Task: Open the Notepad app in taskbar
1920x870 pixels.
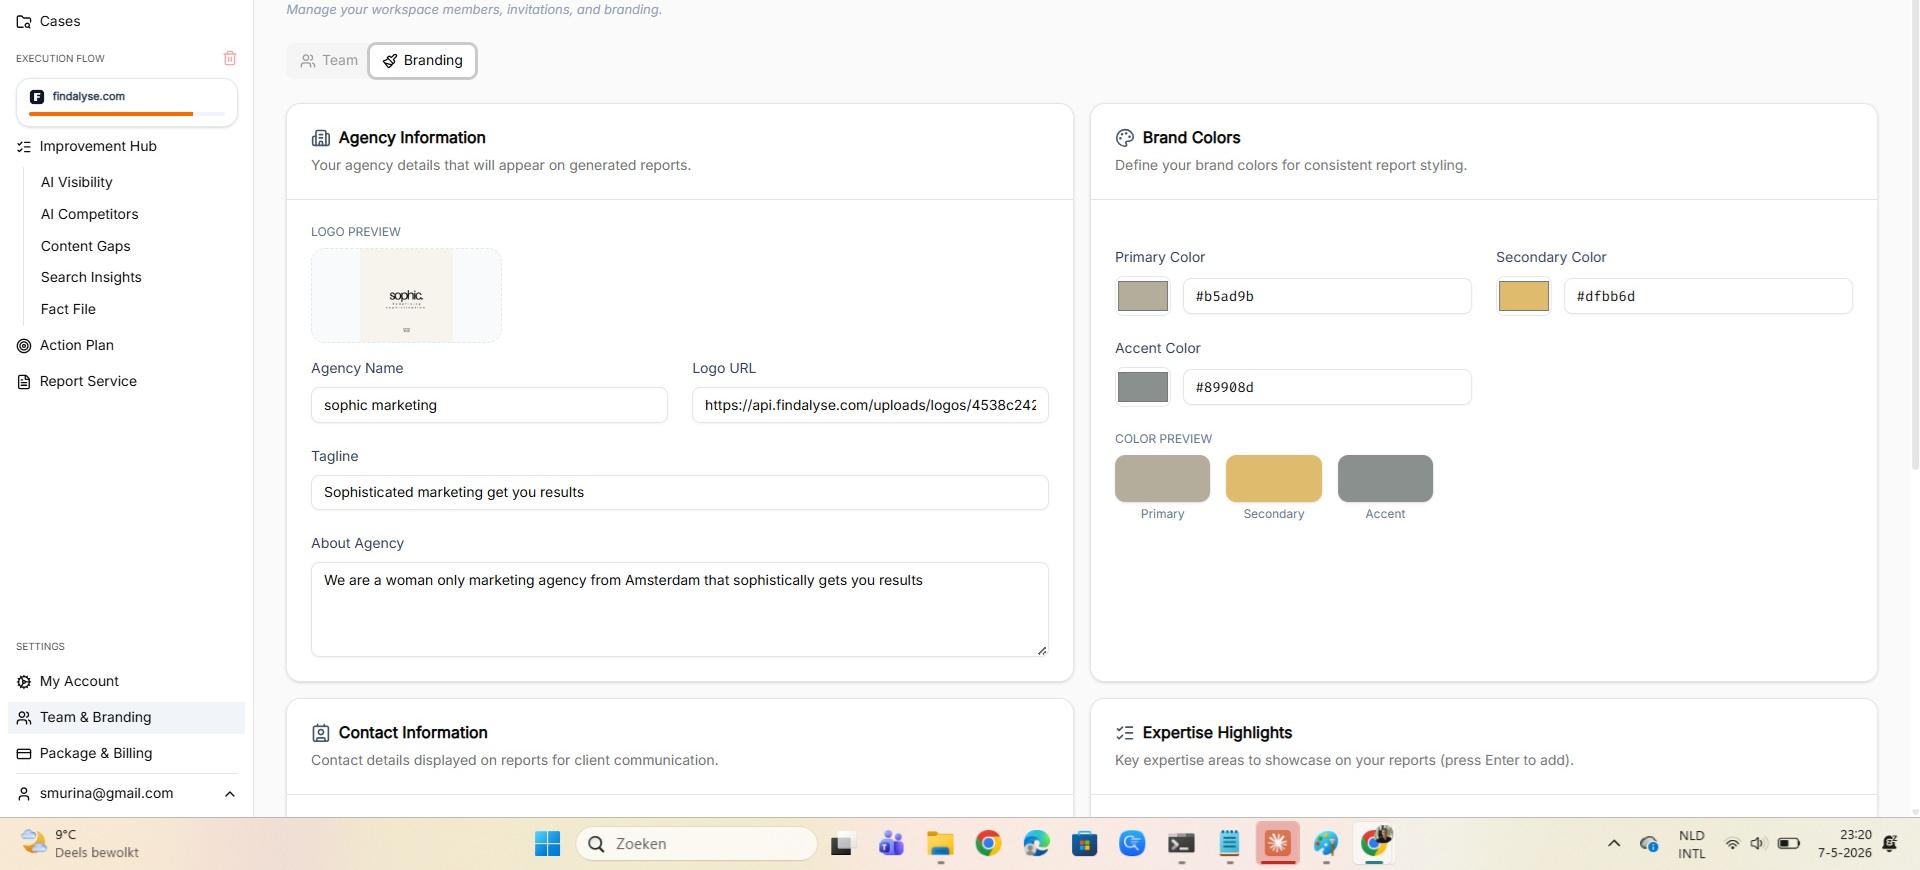Action: (x=1229, y=844)
